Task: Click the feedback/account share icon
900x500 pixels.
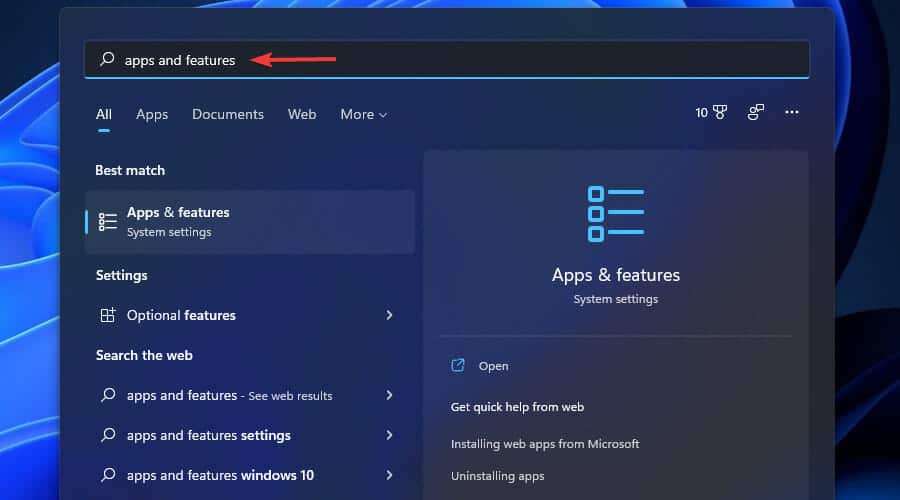Action: [x=756, y=112]
